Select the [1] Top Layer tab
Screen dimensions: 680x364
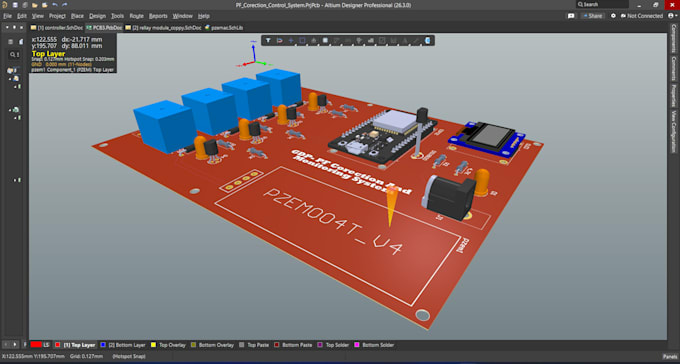75,345
